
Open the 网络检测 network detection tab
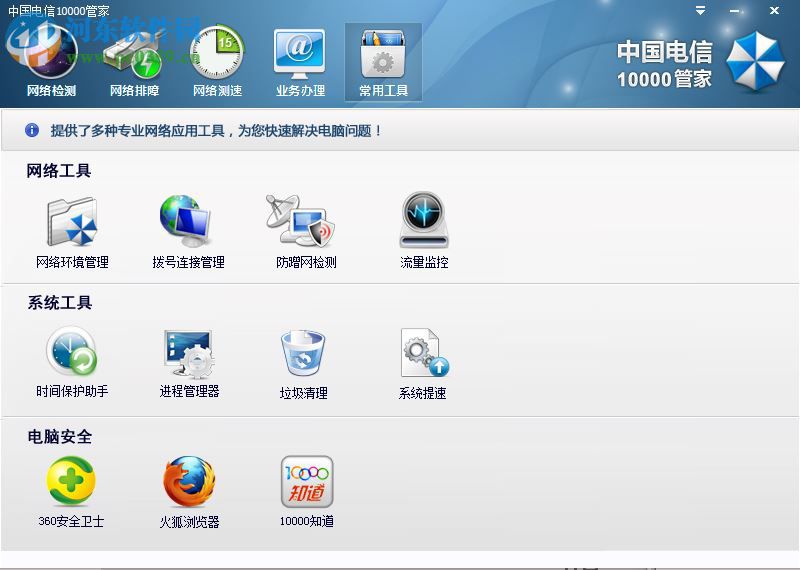(x=51, y=61)
